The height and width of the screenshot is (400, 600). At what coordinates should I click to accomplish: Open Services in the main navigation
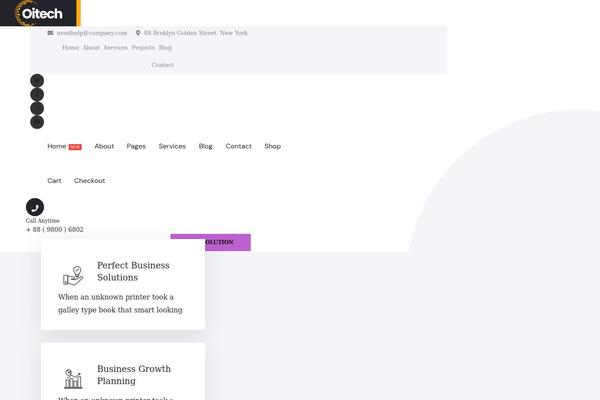pyautogui.click(x=172, y=146)
